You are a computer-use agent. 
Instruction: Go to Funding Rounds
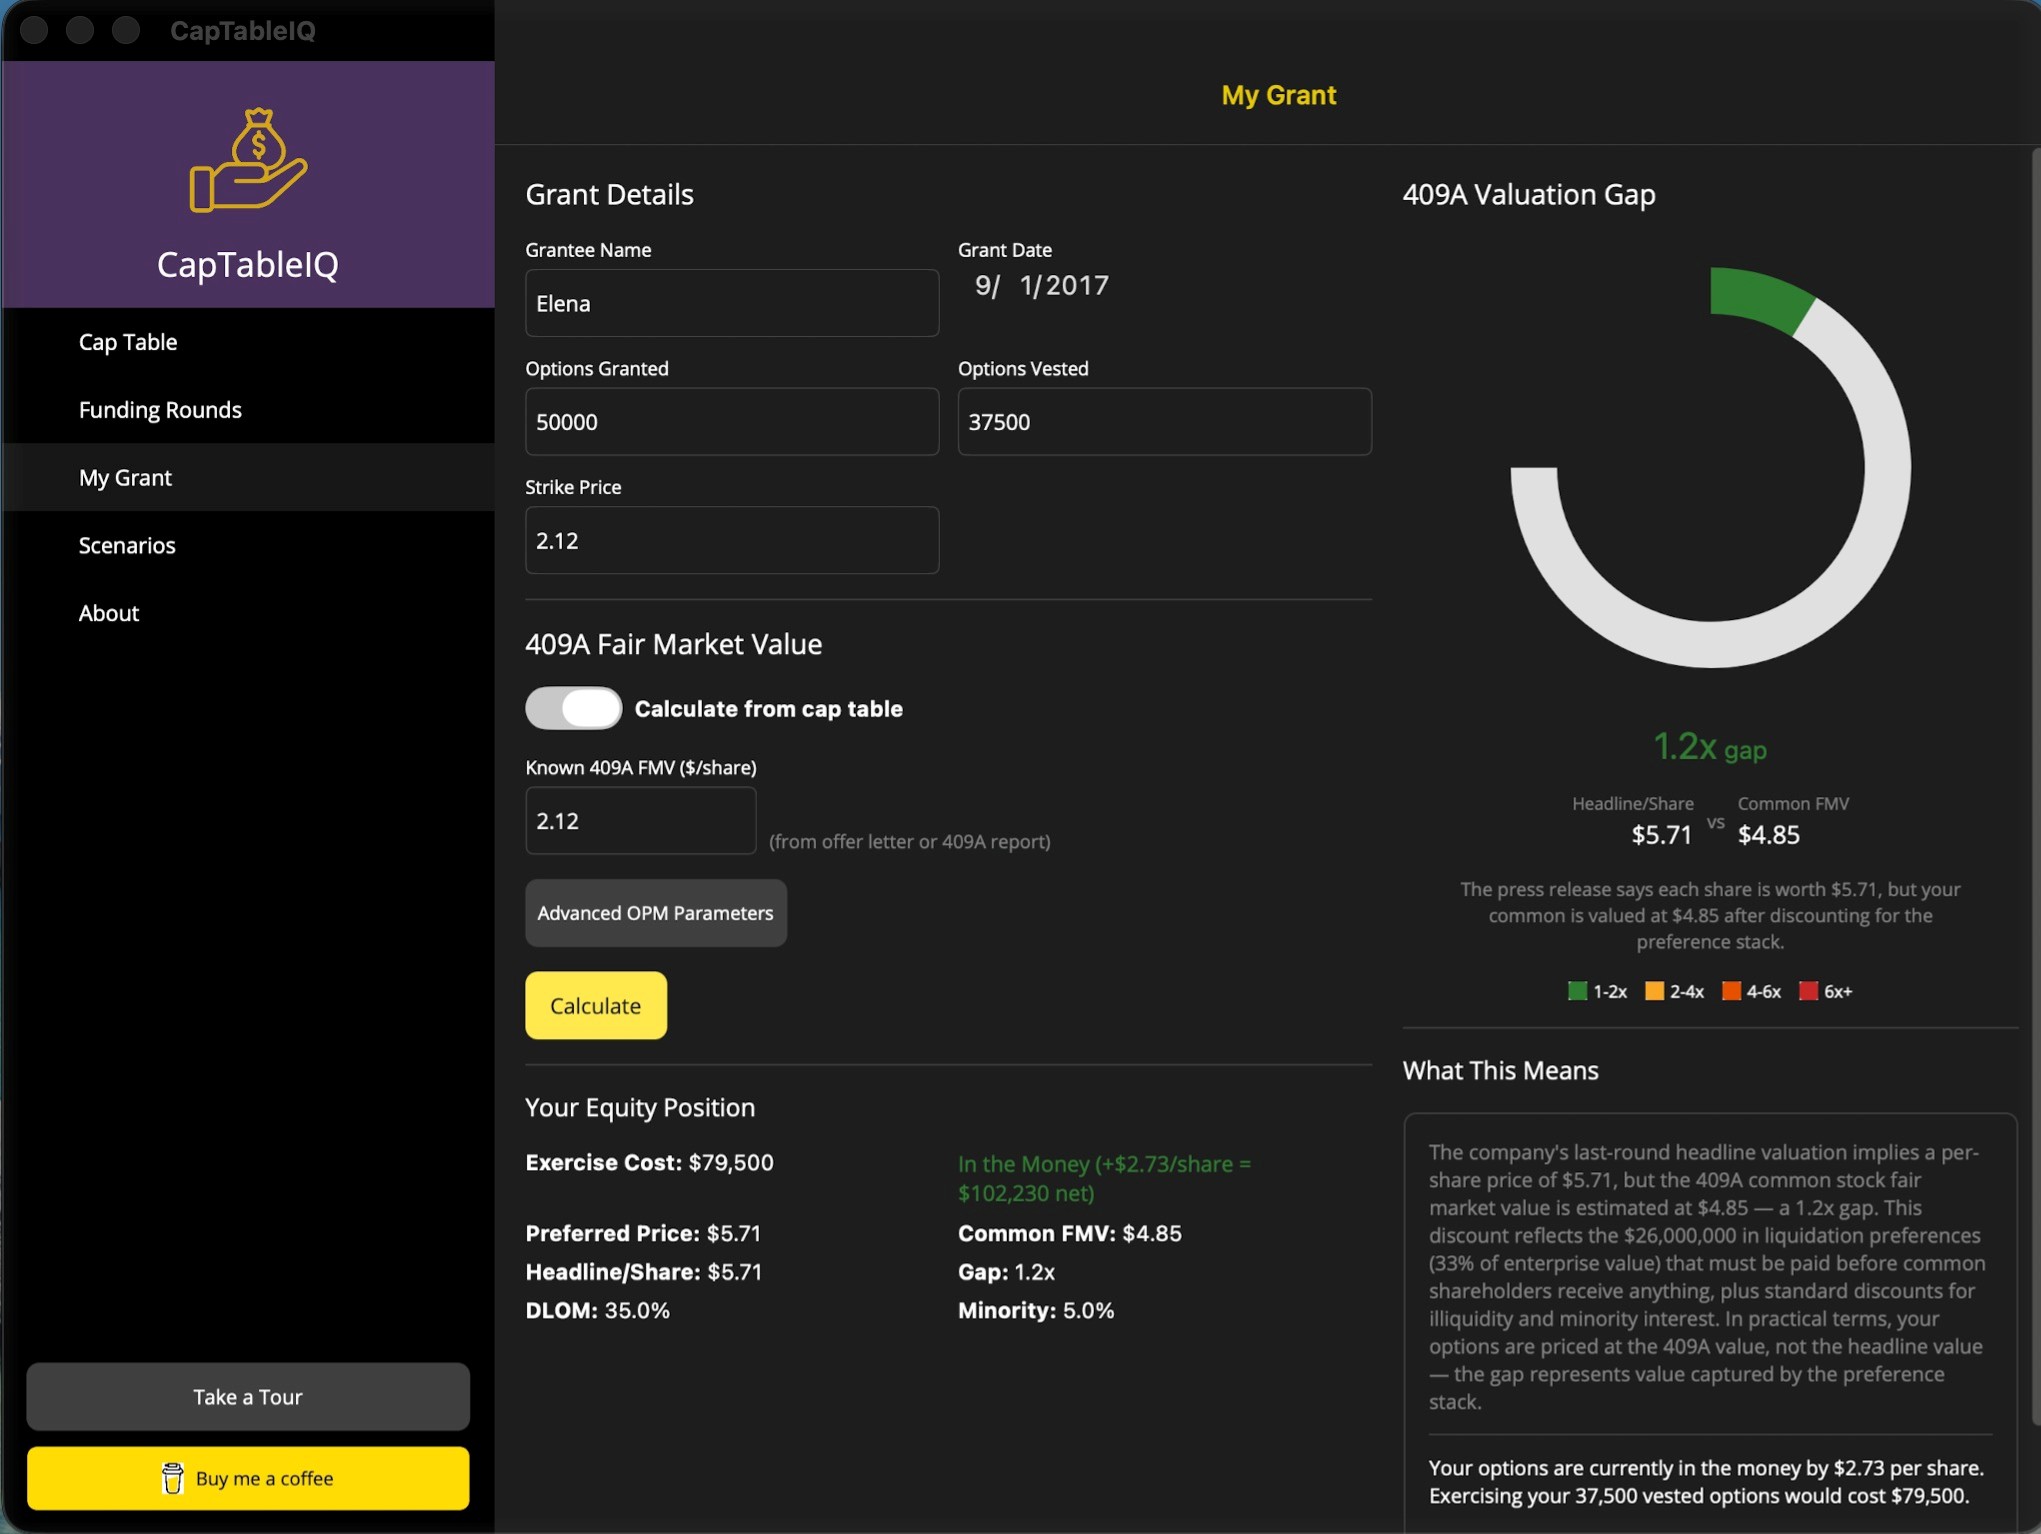(x=160, y=410)
